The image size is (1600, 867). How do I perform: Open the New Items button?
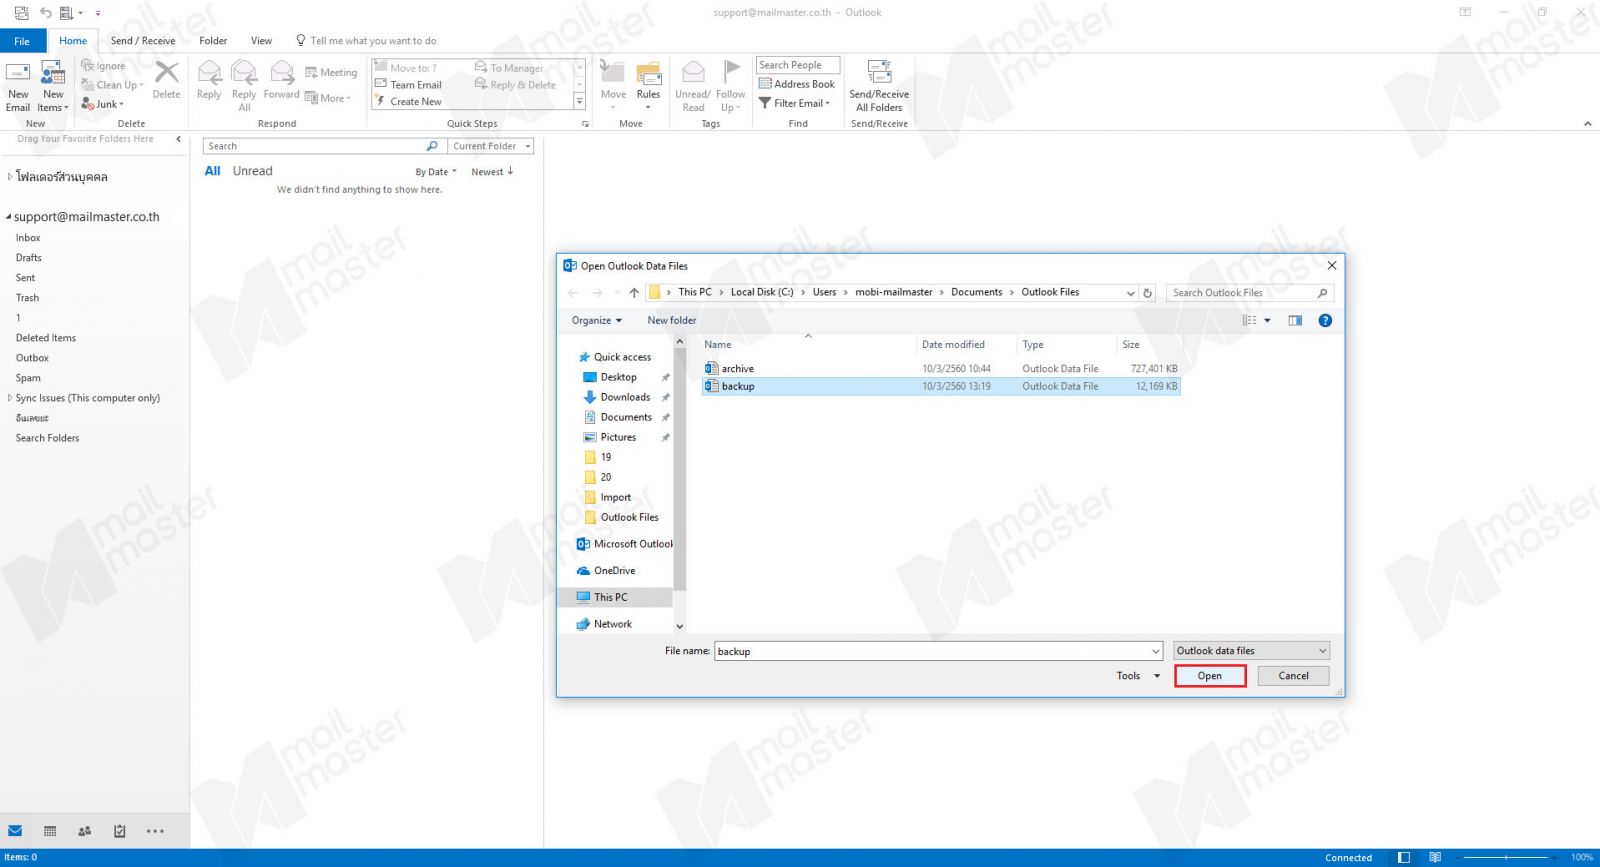53,86
